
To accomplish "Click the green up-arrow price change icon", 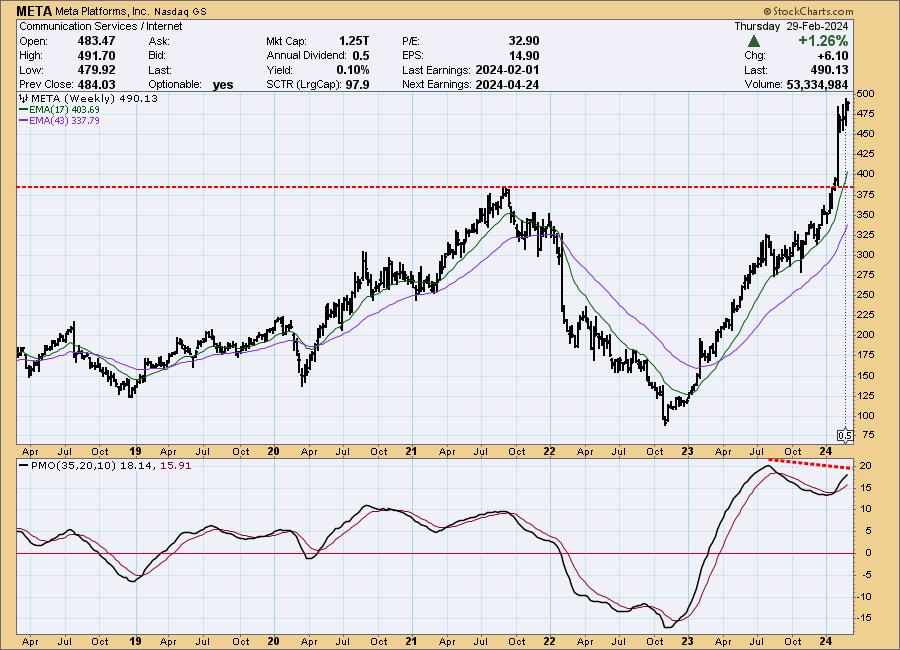I will tap(754, 41).
